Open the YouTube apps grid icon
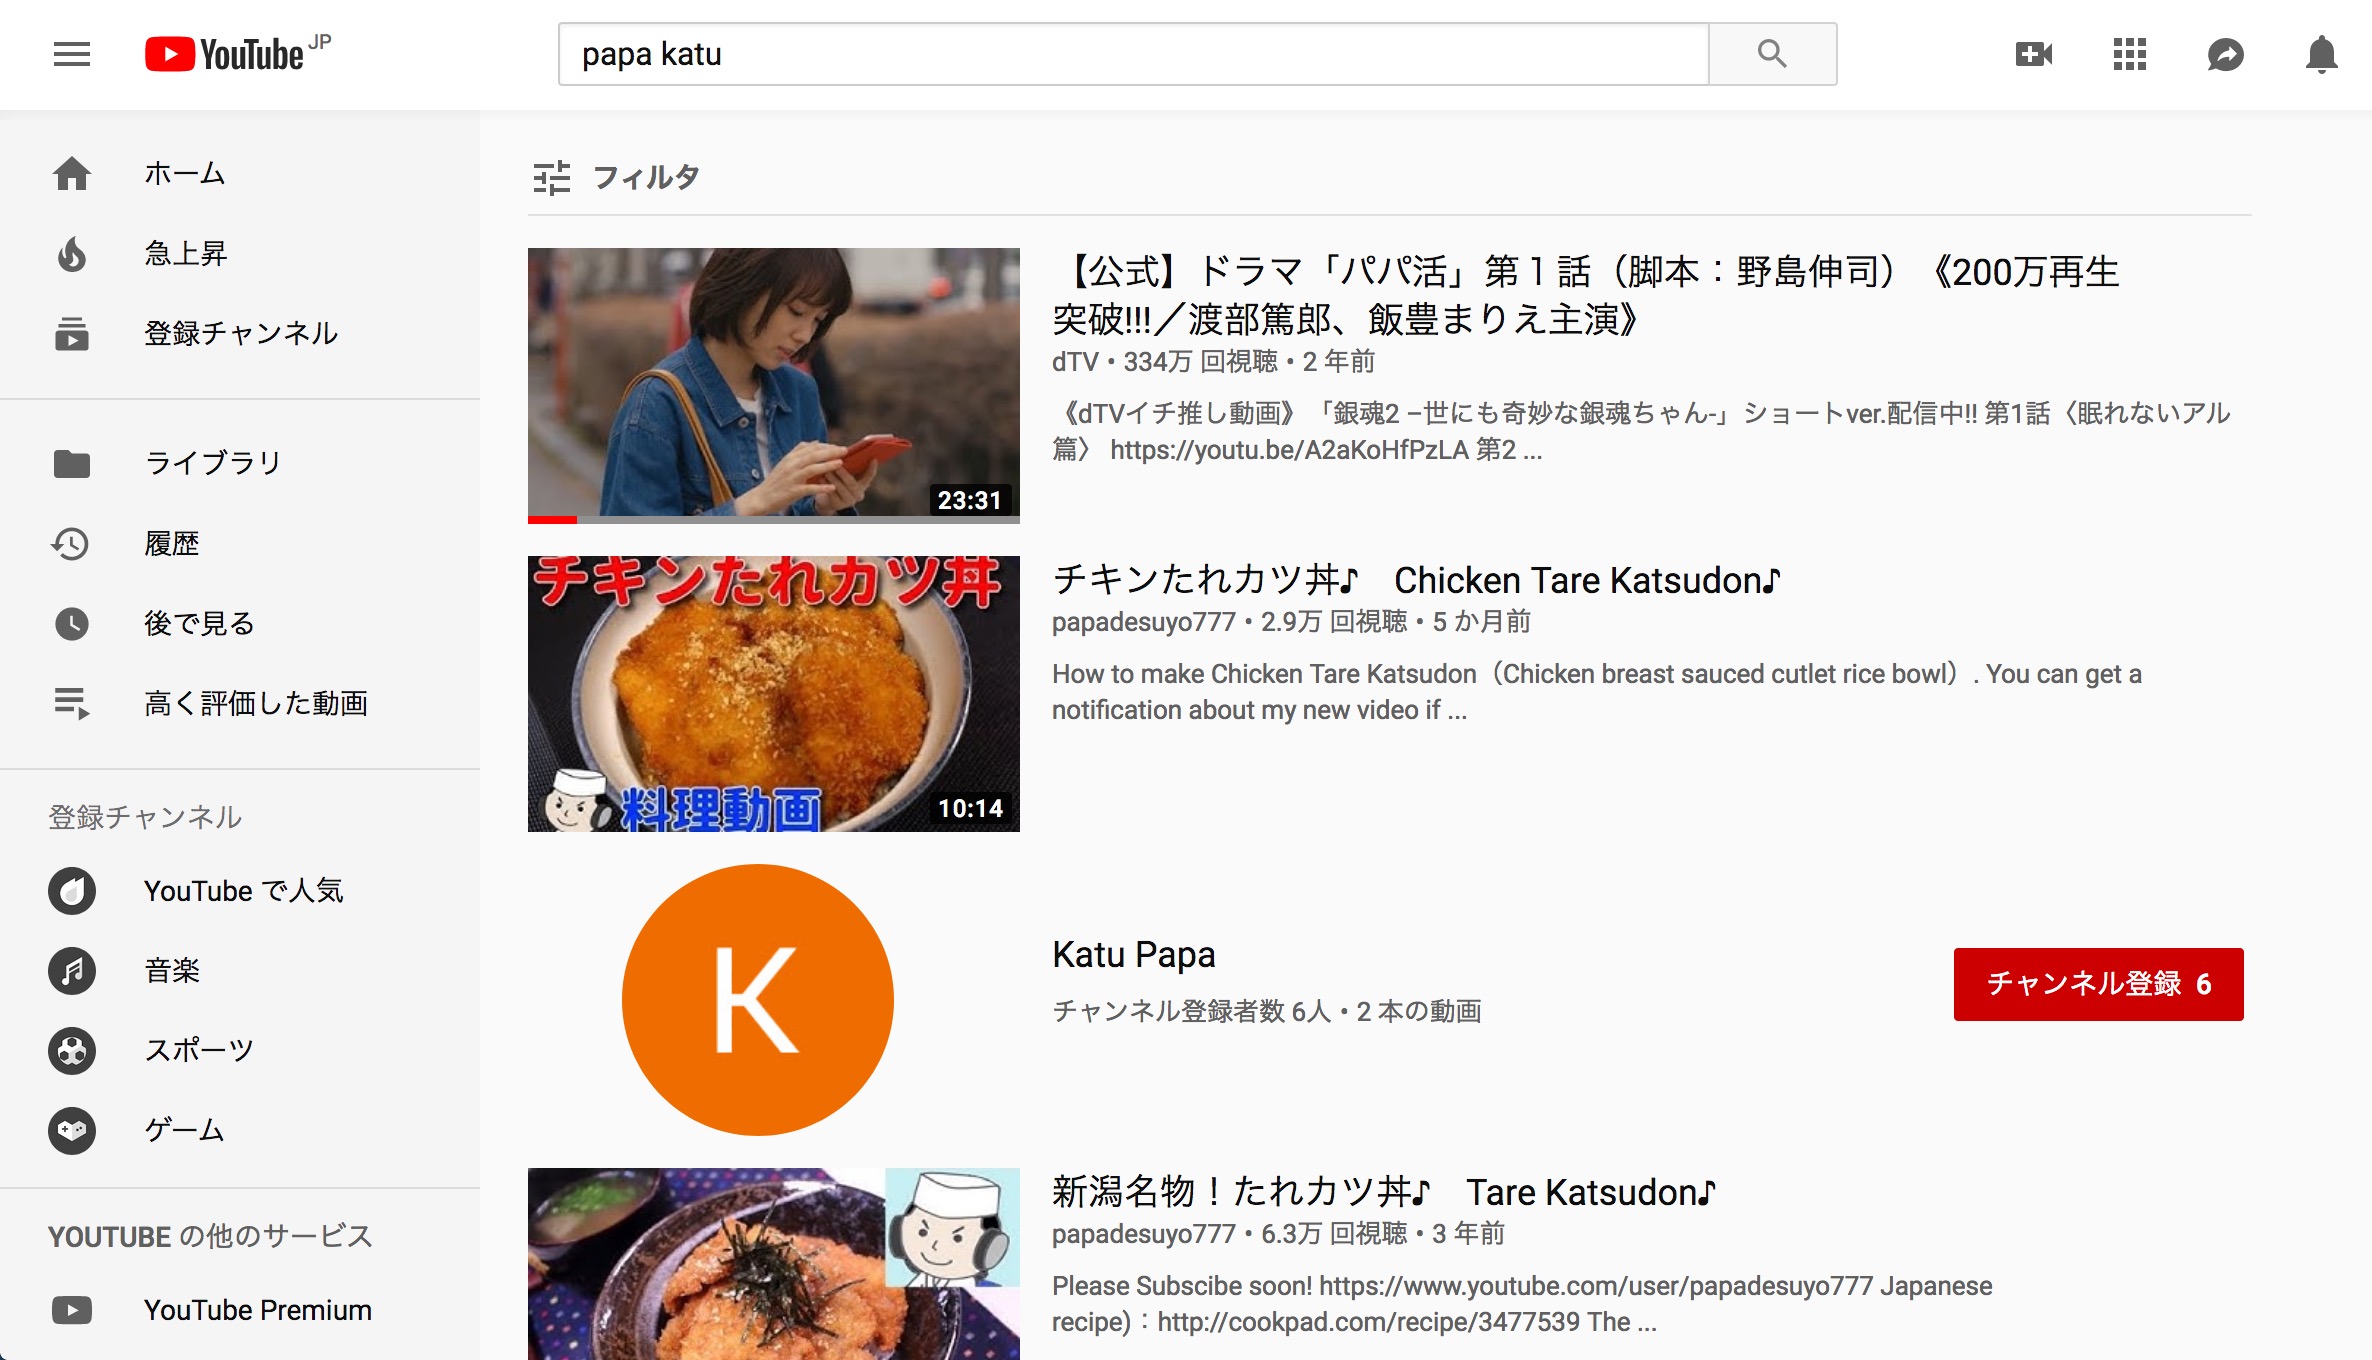The width and height of the screenshot is (2372, 1360). 2130,54
